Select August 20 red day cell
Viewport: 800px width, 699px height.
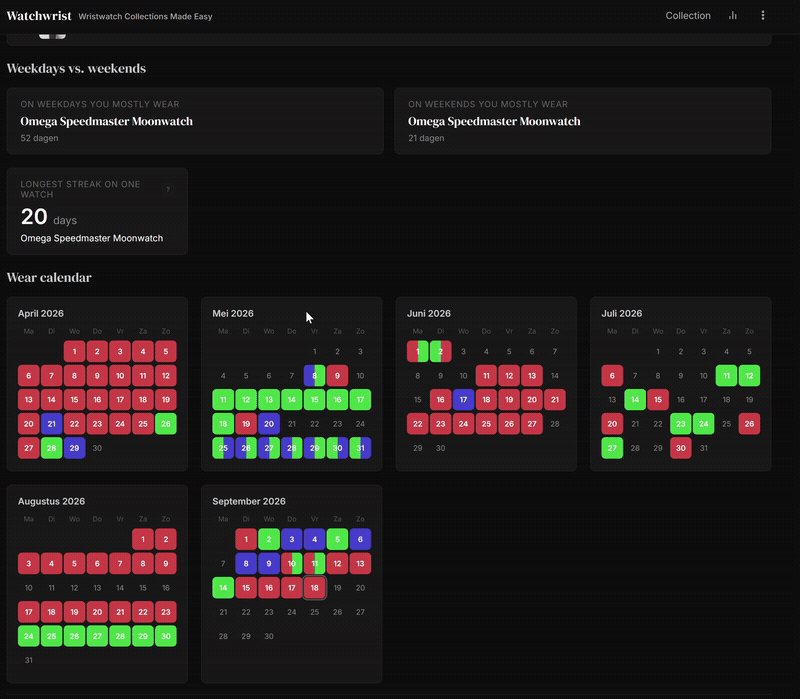pos(97,612)
